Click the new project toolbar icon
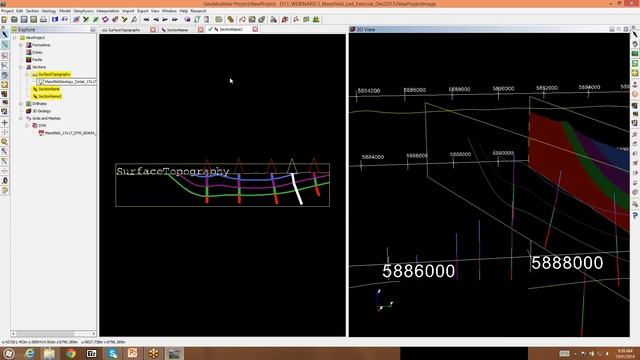 coord(4,20)
